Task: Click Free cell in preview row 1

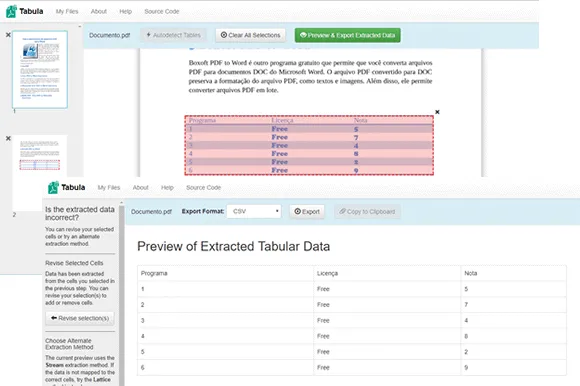Action: pyautogui.click(x=387, y=289)
